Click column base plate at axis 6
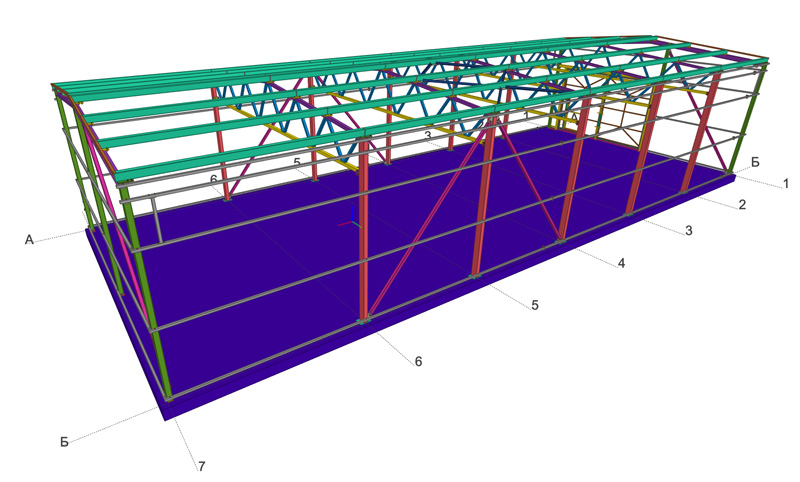The image size is (800, 482). (x=364, y=320)
